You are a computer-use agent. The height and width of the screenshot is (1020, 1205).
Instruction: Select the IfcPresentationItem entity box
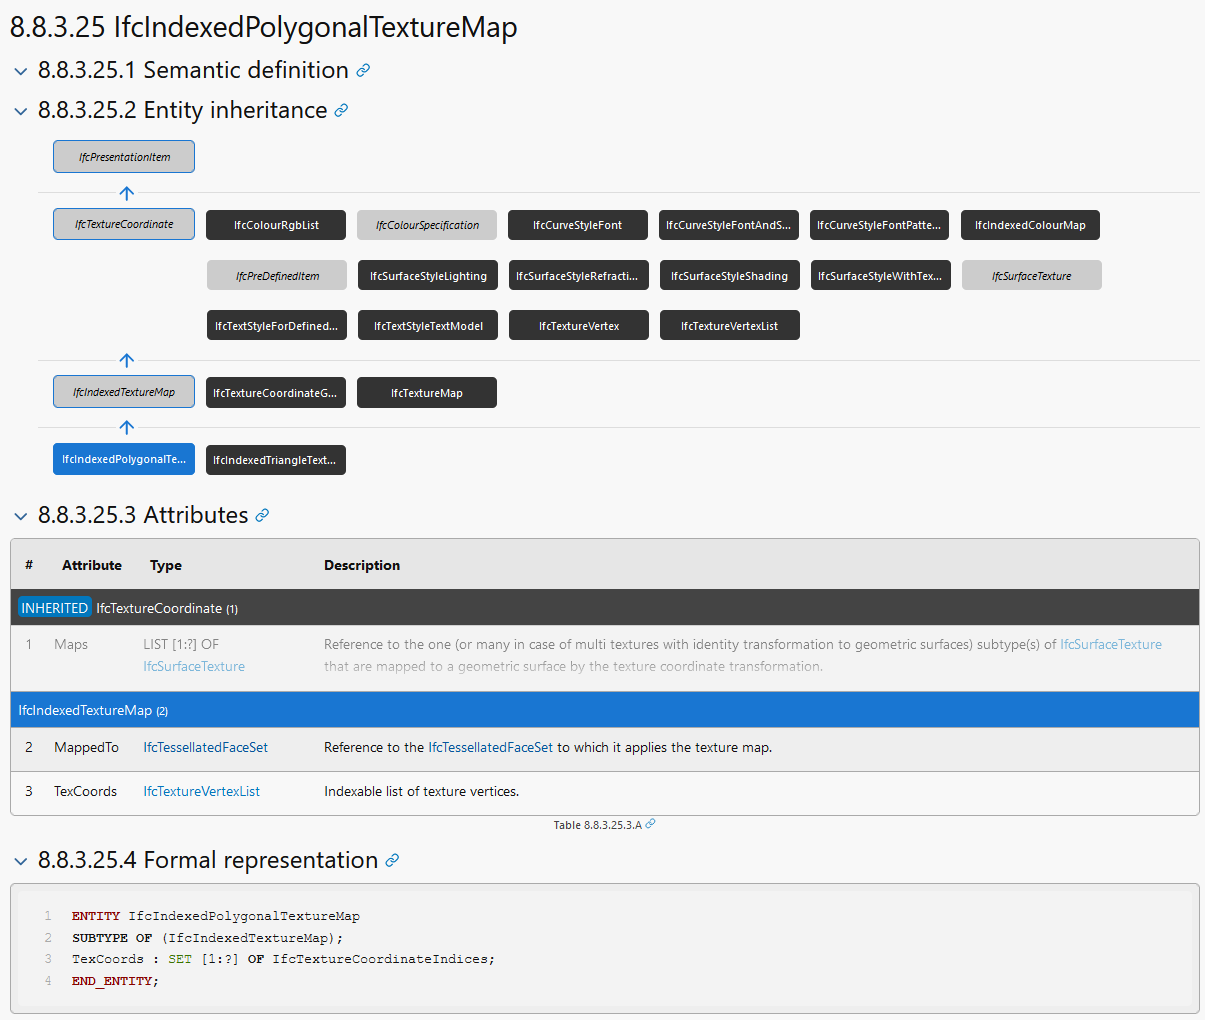tap(124, 156)
